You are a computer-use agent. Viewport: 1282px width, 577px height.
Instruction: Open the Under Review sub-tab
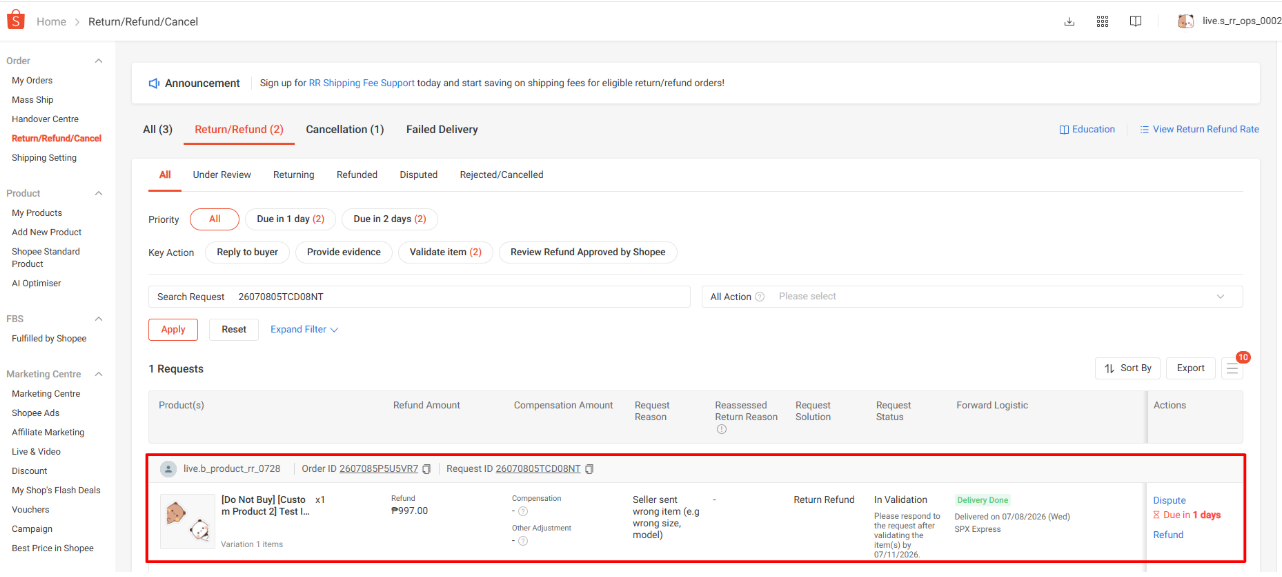click(x=222, y=175)
